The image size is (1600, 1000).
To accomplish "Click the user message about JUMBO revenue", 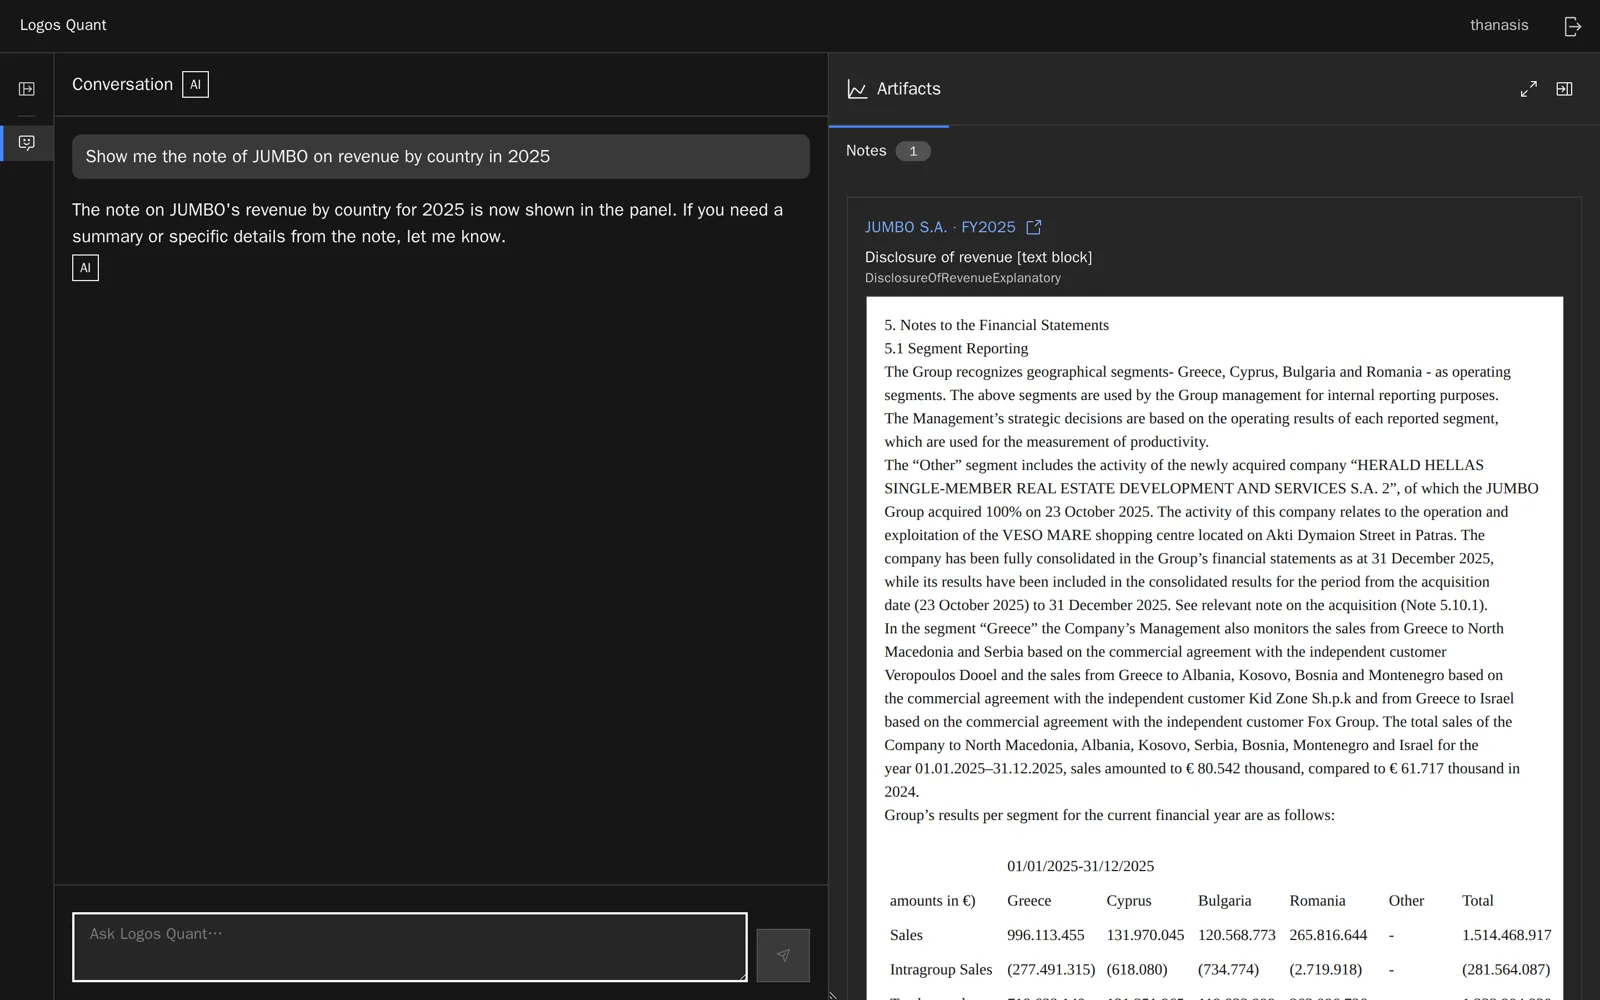I will (441, 157).
